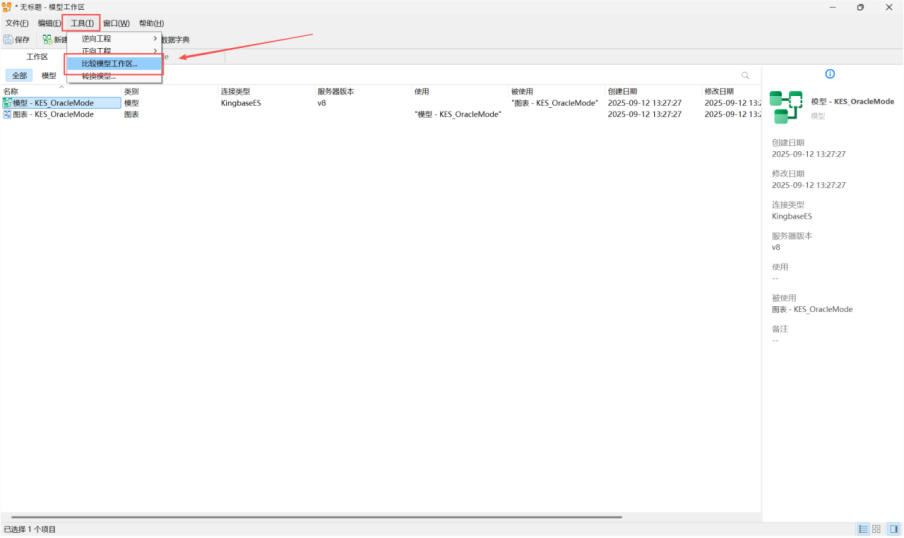Sort the list by the 名称 column header
Screen dimensions: 904x538
[11, 91]
